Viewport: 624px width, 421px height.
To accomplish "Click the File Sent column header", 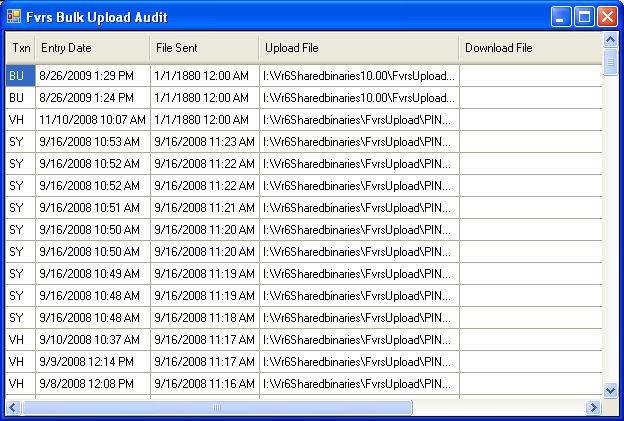I will pos(205,48).
